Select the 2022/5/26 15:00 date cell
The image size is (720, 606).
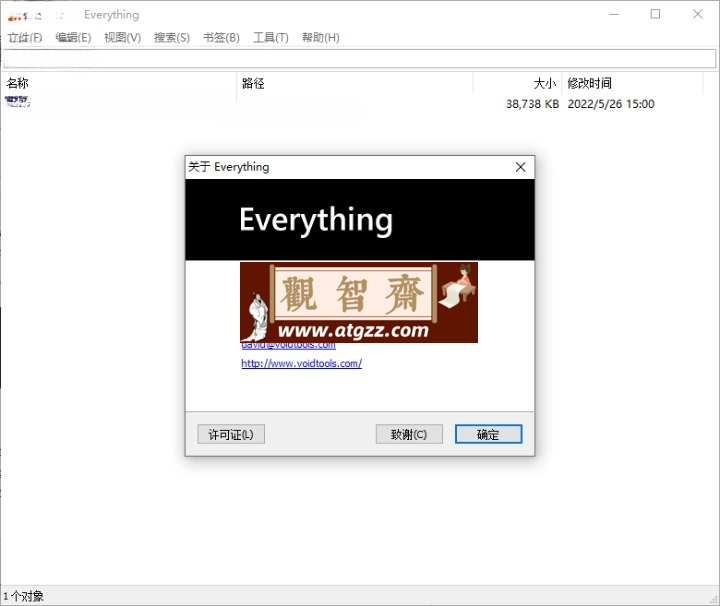tap(611, 104)
